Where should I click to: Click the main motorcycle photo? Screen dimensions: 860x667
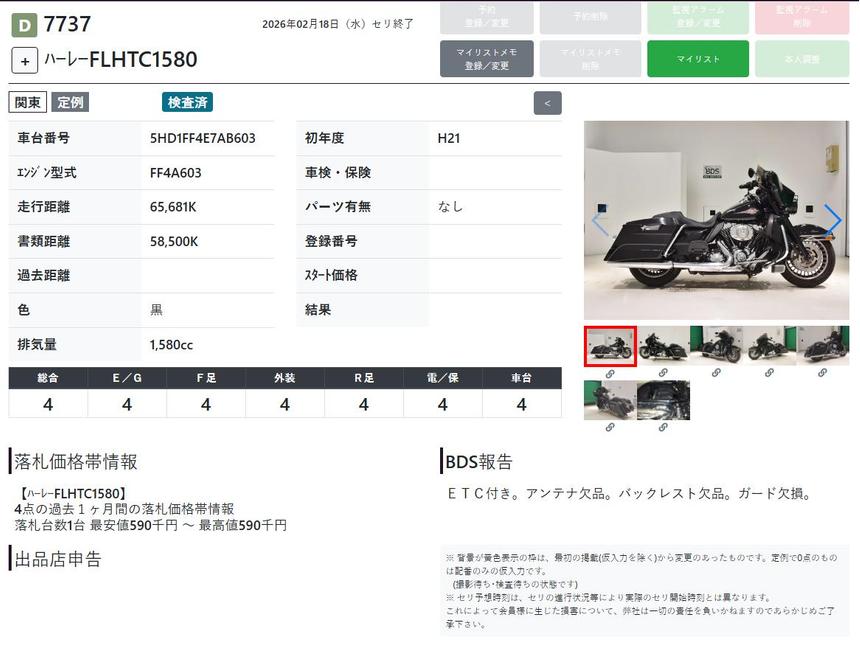pyautogui.click(x=716, y=220)
